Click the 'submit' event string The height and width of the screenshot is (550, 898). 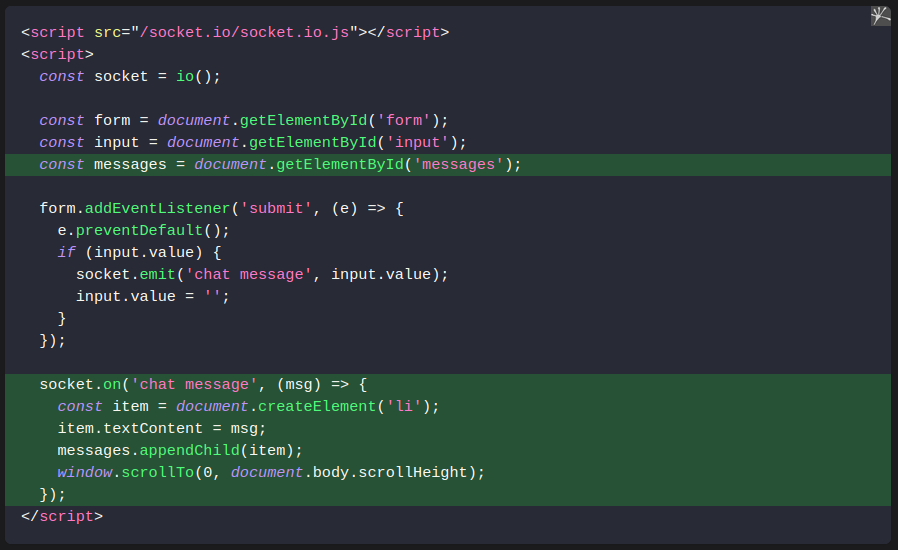click(x=277, y=208)
